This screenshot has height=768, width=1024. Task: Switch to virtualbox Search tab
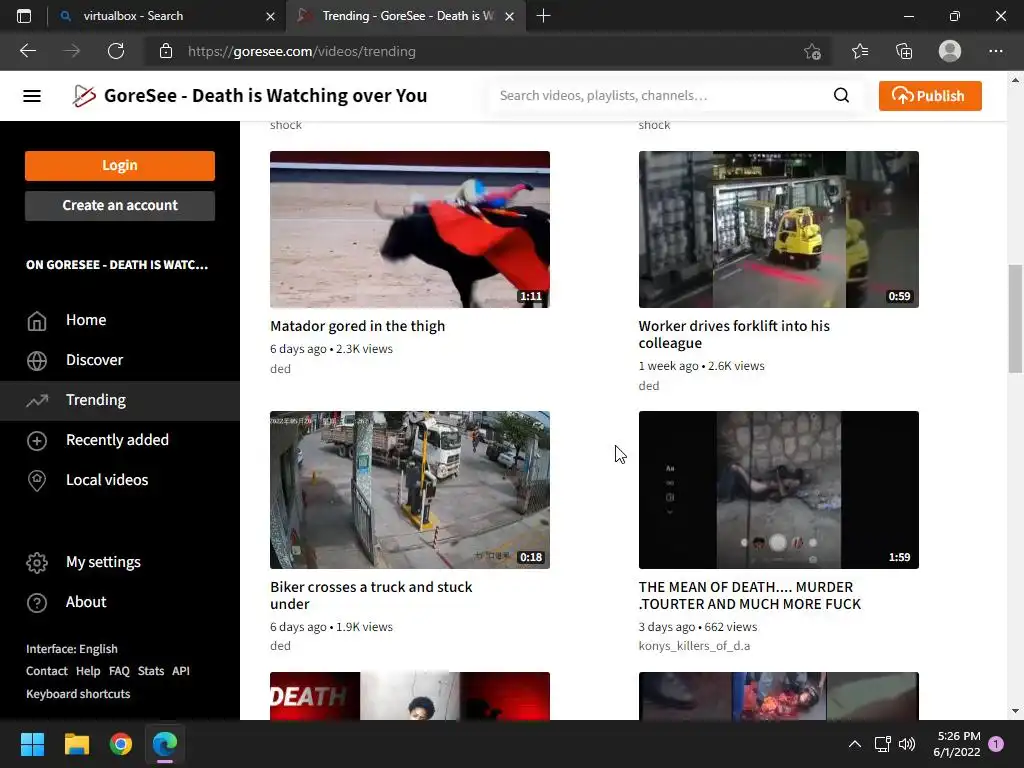[x=167, y=16]
